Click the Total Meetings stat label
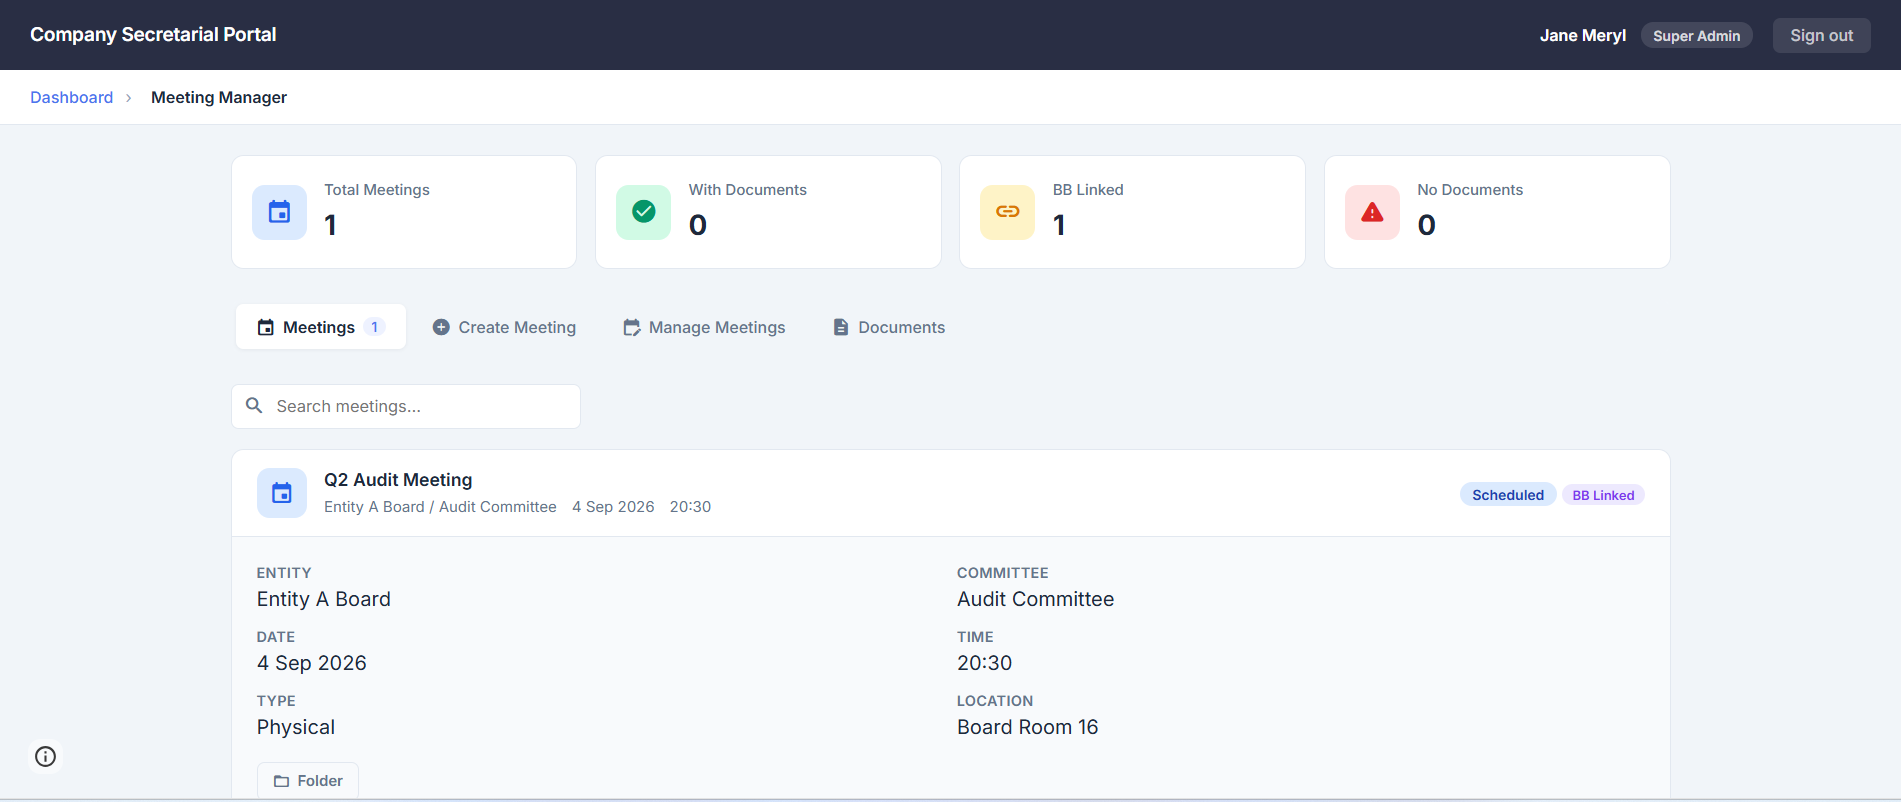1901x802 pixels. (377, 190)
